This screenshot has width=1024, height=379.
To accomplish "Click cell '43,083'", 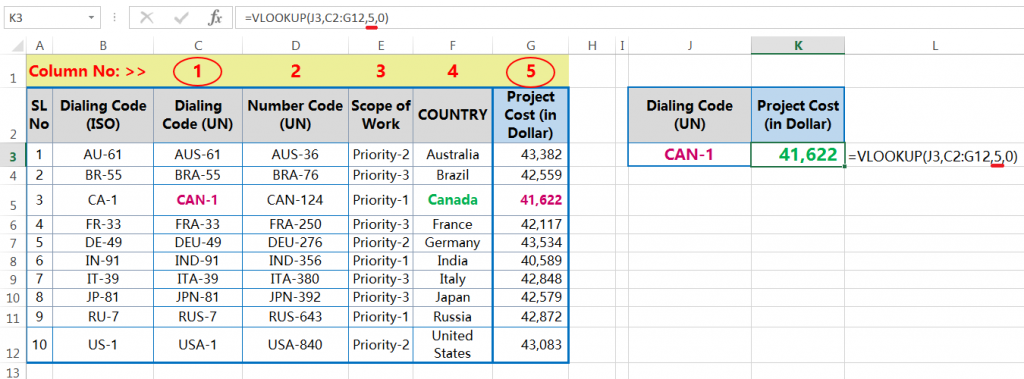I will click(x=530, y=344).
